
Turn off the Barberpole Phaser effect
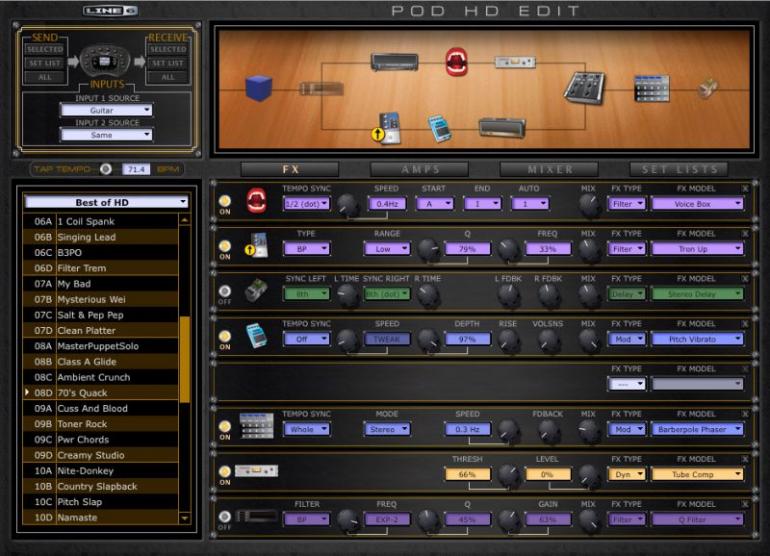tap(224, 426)
